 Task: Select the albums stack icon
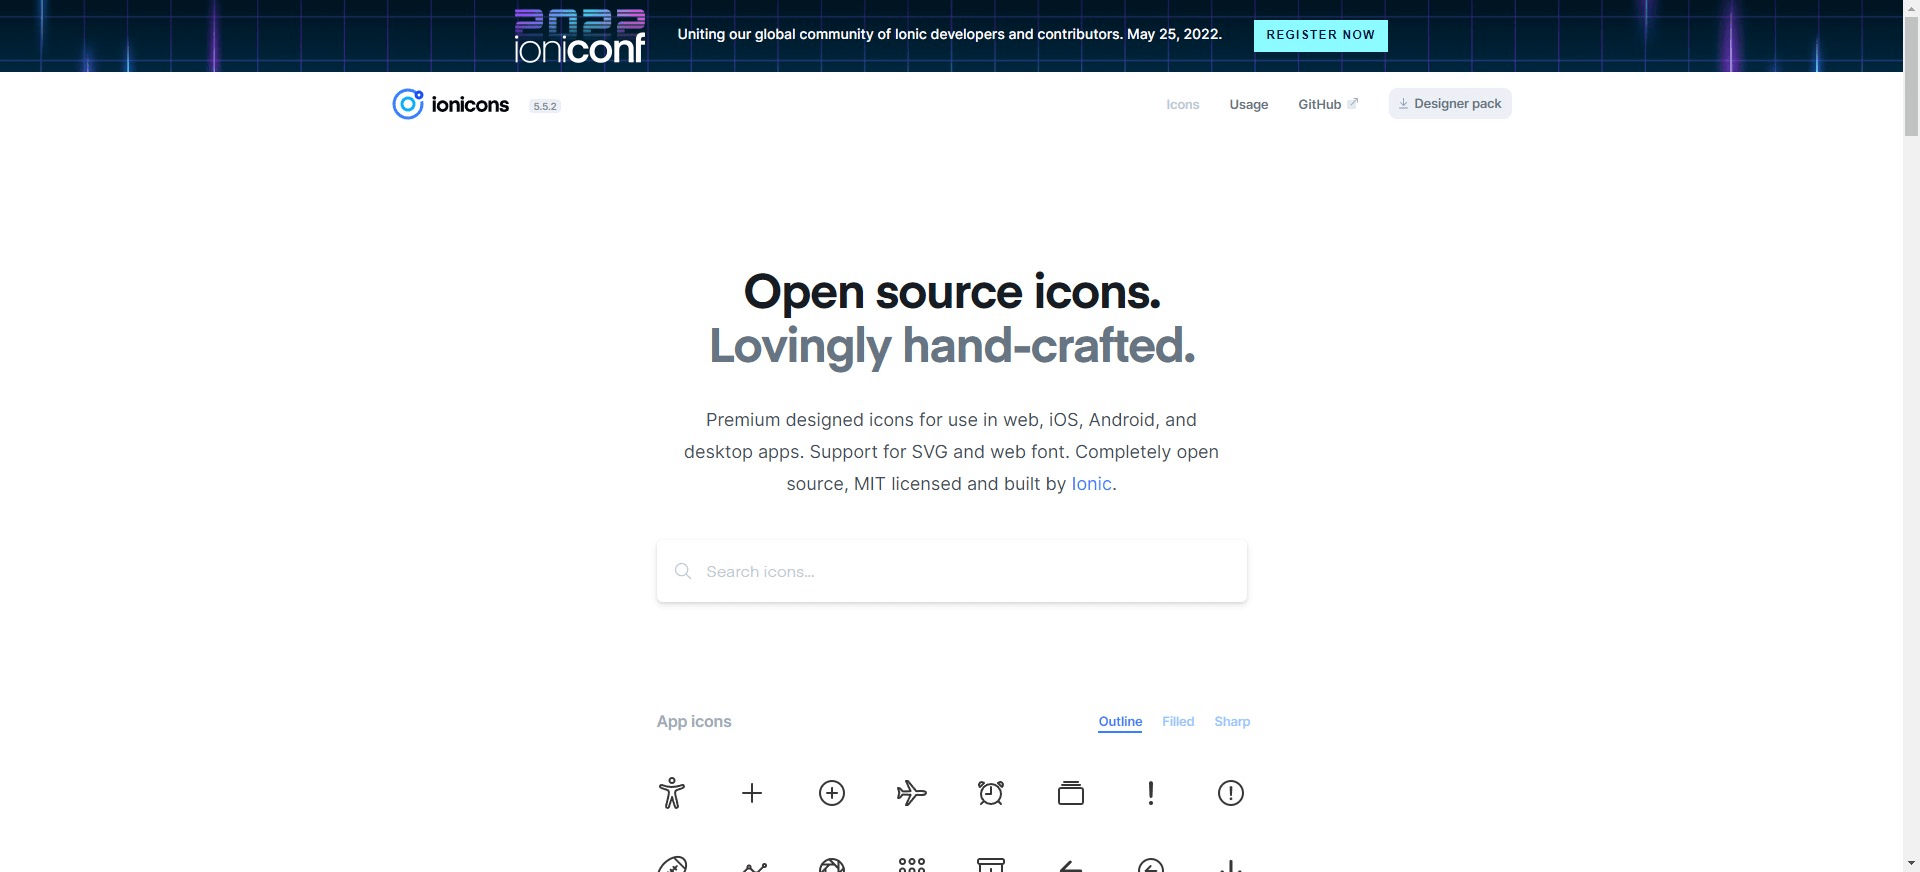pyautogui.click(x=1071, y=793)
